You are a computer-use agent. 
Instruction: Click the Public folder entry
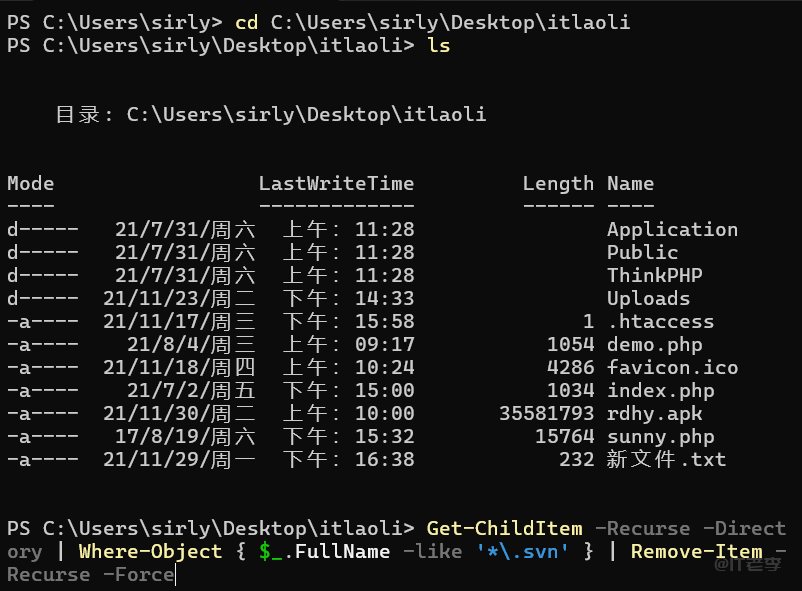click(642, 253)
